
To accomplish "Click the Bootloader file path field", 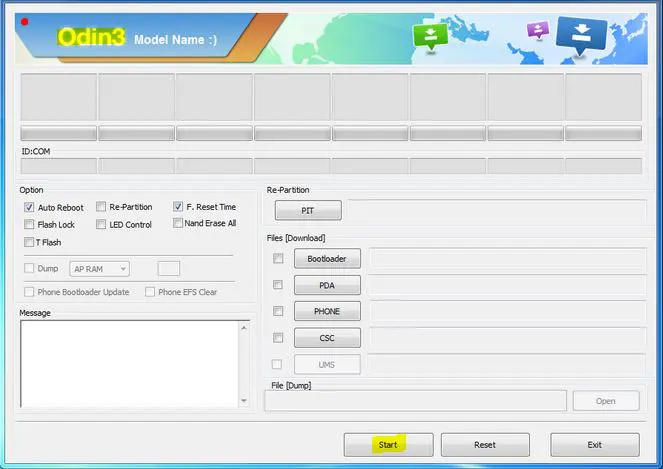I will pyautogui.click(x=507, y=258).
